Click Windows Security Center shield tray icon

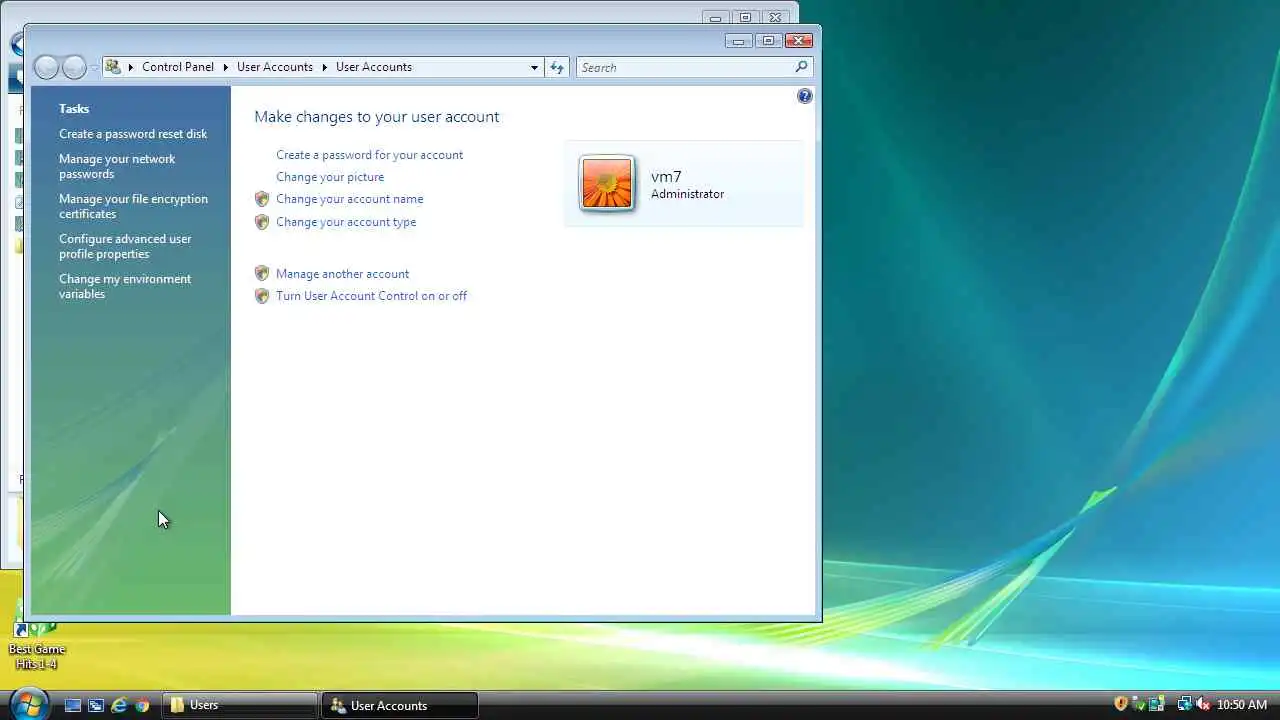pyautogui.click(x=1121, y=705)
